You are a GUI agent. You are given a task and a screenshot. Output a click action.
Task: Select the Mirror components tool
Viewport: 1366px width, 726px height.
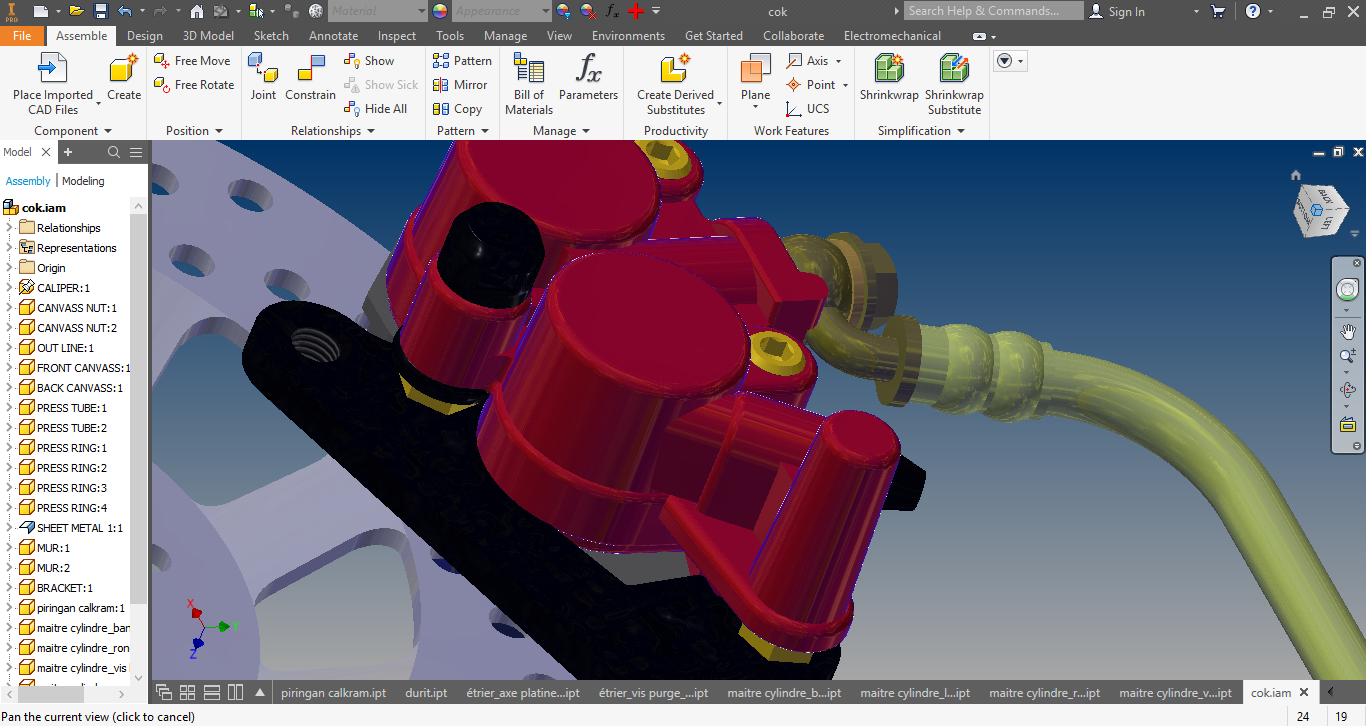[460, 84]
